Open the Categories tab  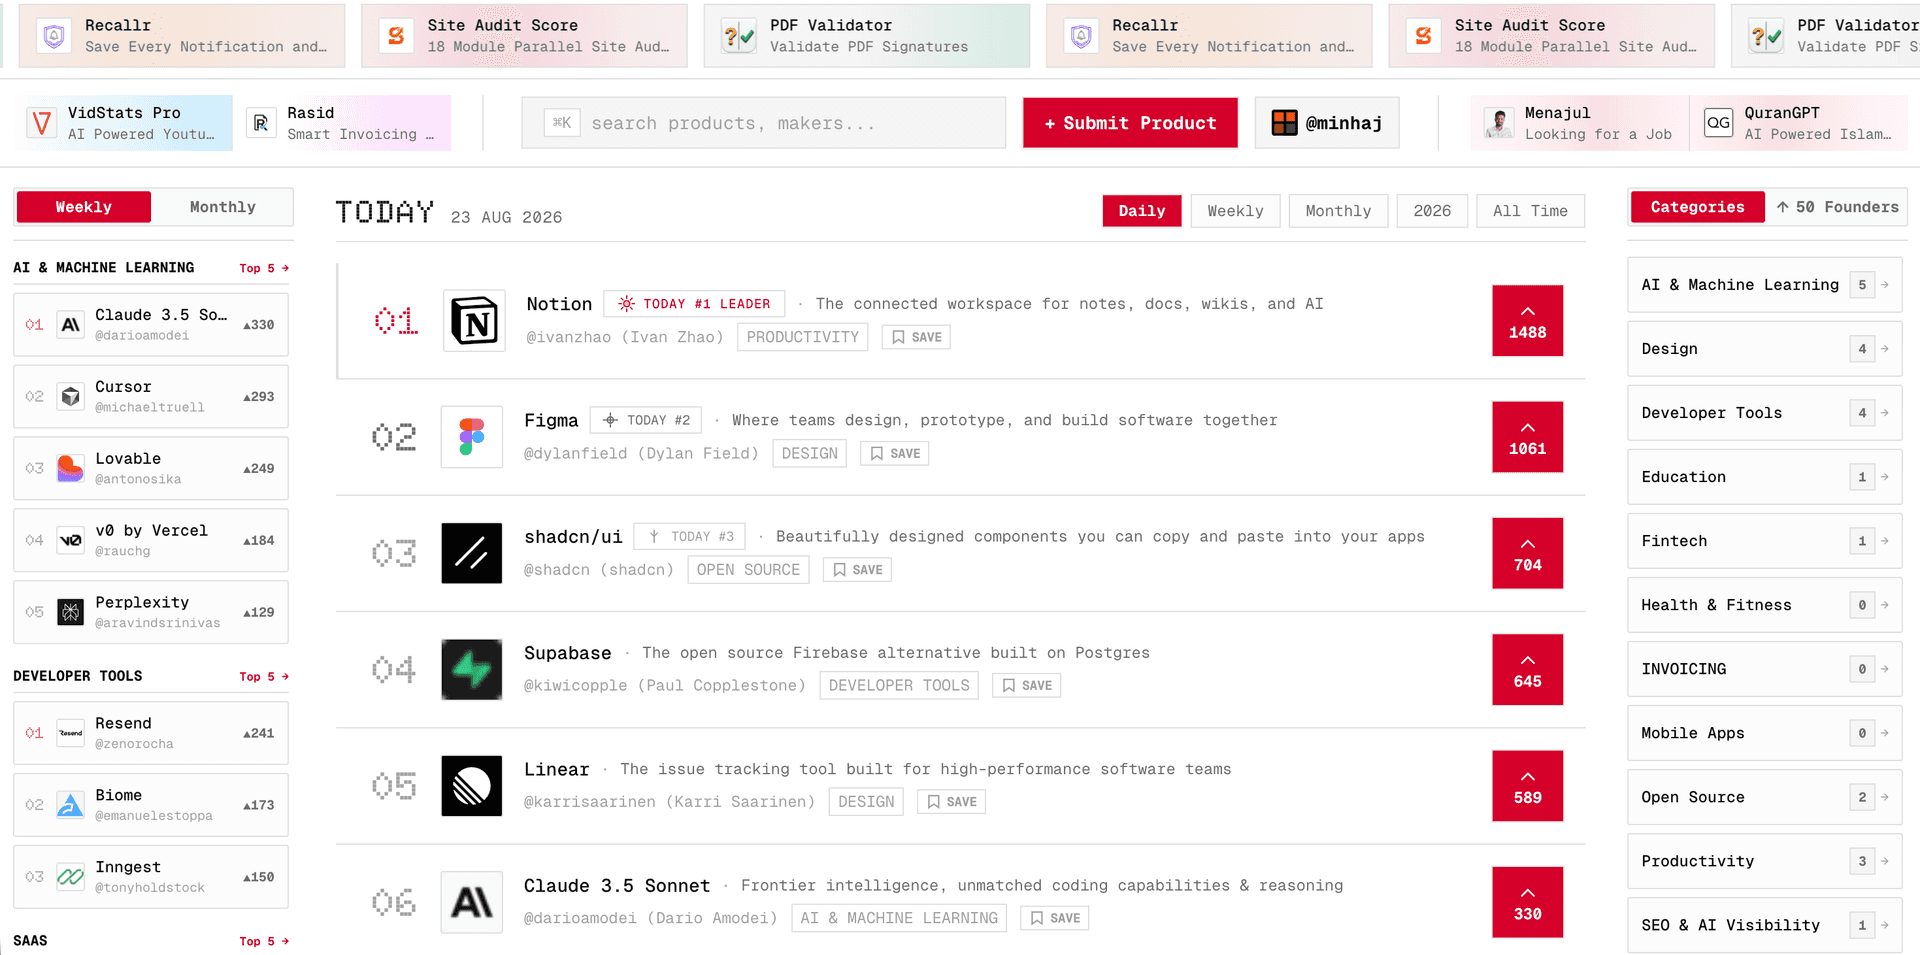(x=1697, y=207)
